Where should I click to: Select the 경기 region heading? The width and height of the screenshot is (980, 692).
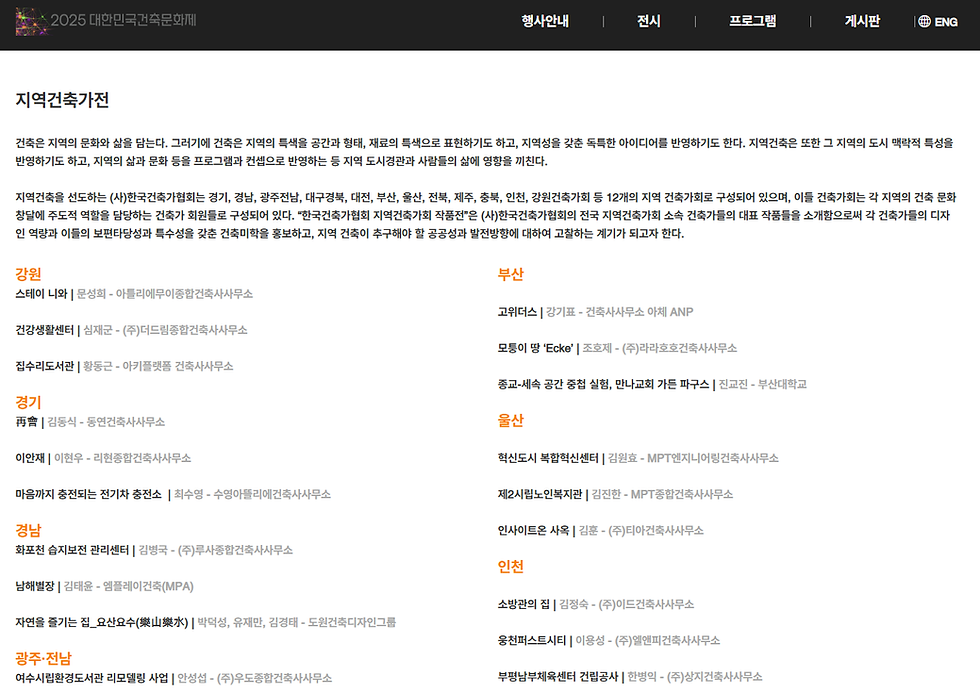(x=28, y=402)
